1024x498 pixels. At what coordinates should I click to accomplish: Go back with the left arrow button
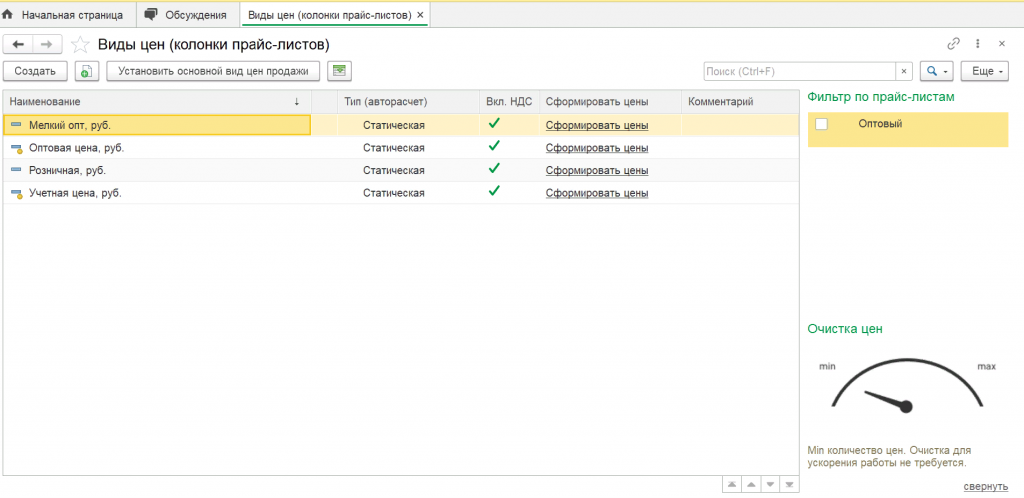(x=18, y=44)
